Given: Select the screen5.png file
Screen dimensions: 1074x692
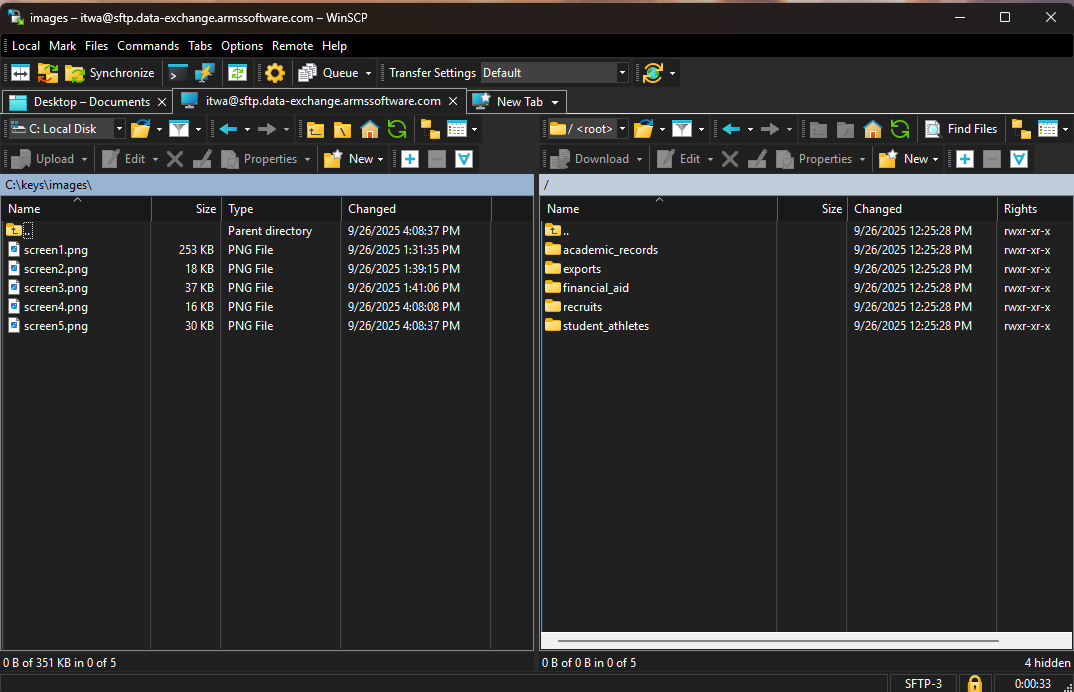Looking at the screenshot, I should 55,326.
